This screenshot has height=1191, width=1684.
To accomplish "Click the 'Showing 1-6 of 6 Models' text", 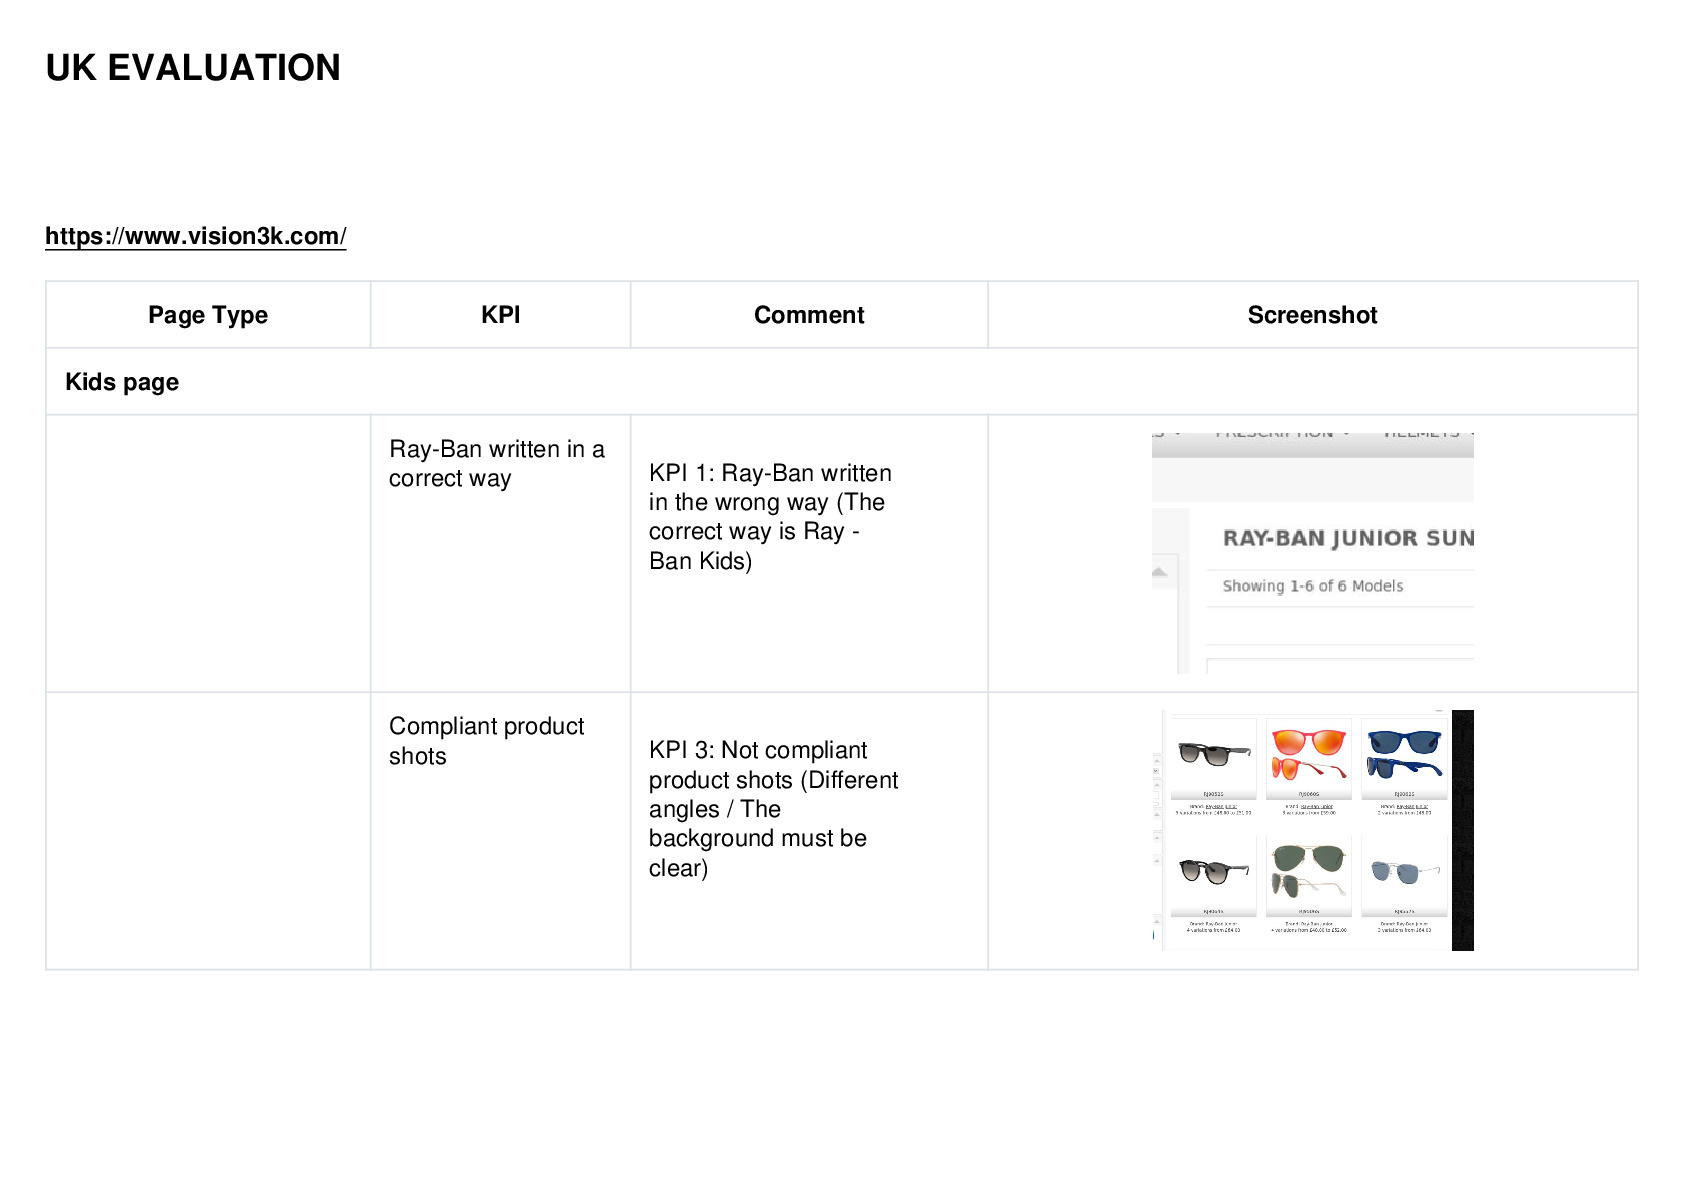I will 1312,586.
